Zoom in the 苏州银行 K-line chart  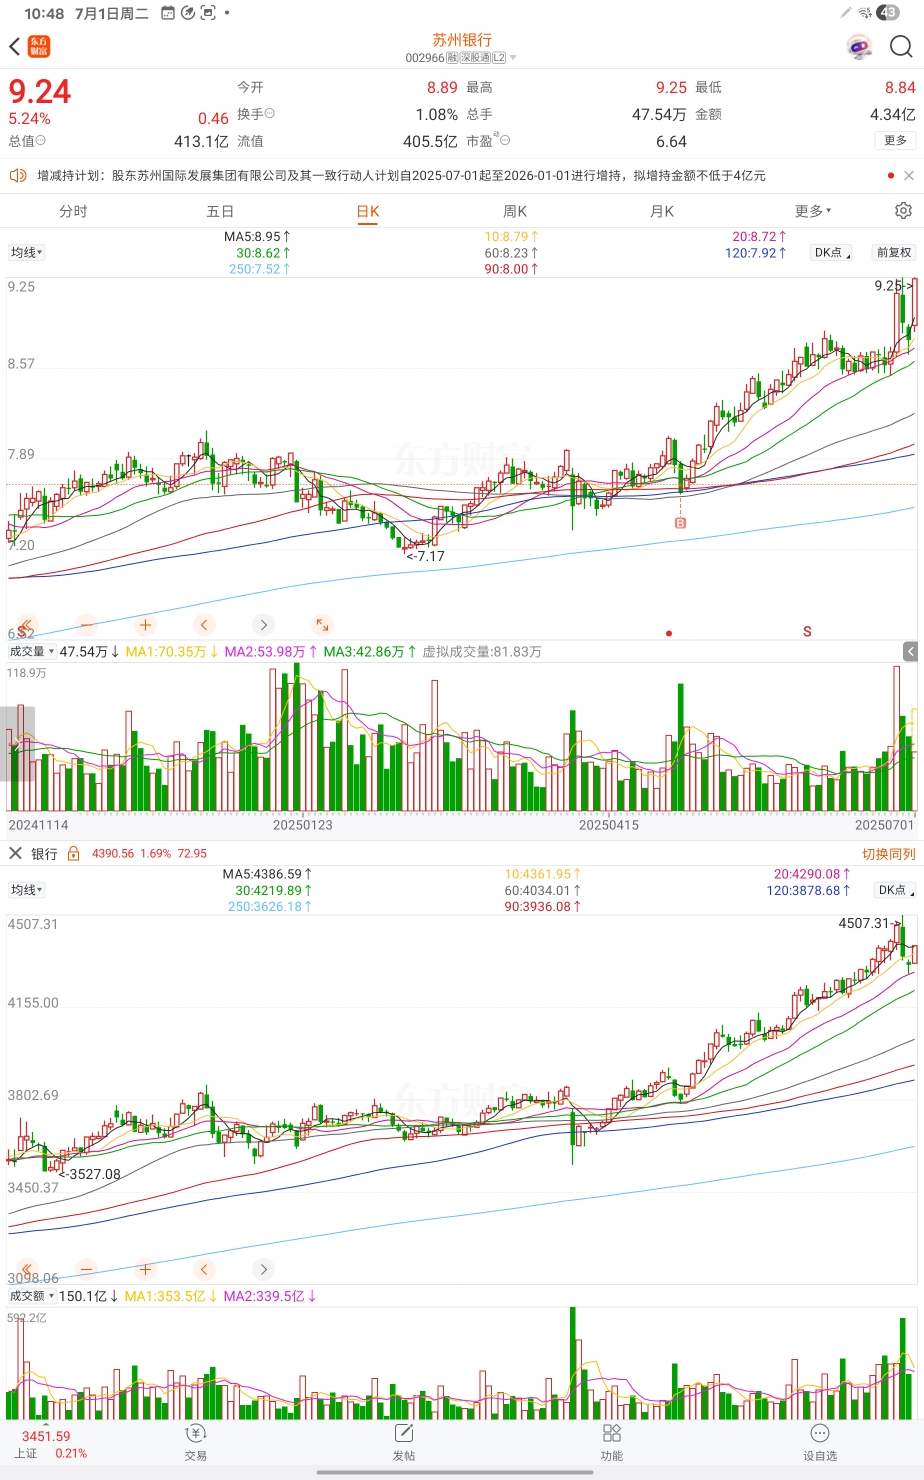click(145, 625)
